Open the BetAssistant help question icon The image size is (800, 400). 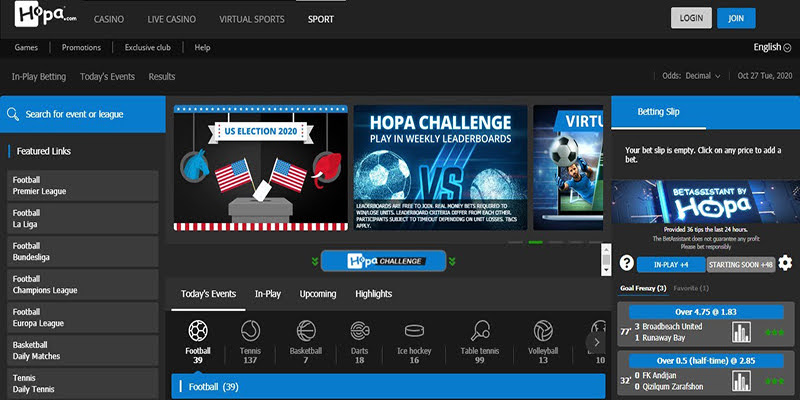click(627, 263)
